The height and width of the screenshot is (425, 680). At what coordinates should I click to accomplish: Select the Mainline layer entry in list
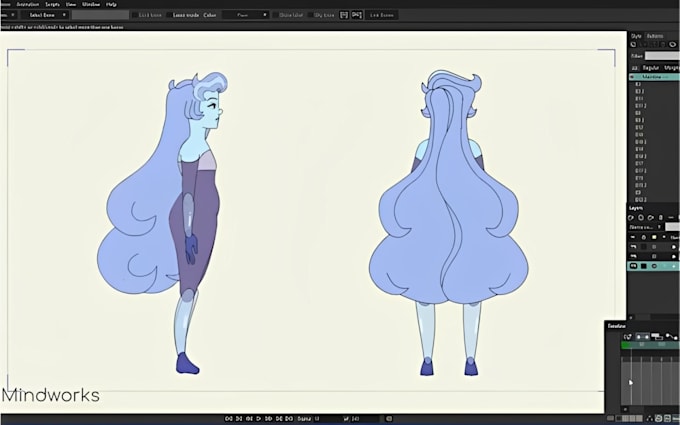tap(654, 77)
